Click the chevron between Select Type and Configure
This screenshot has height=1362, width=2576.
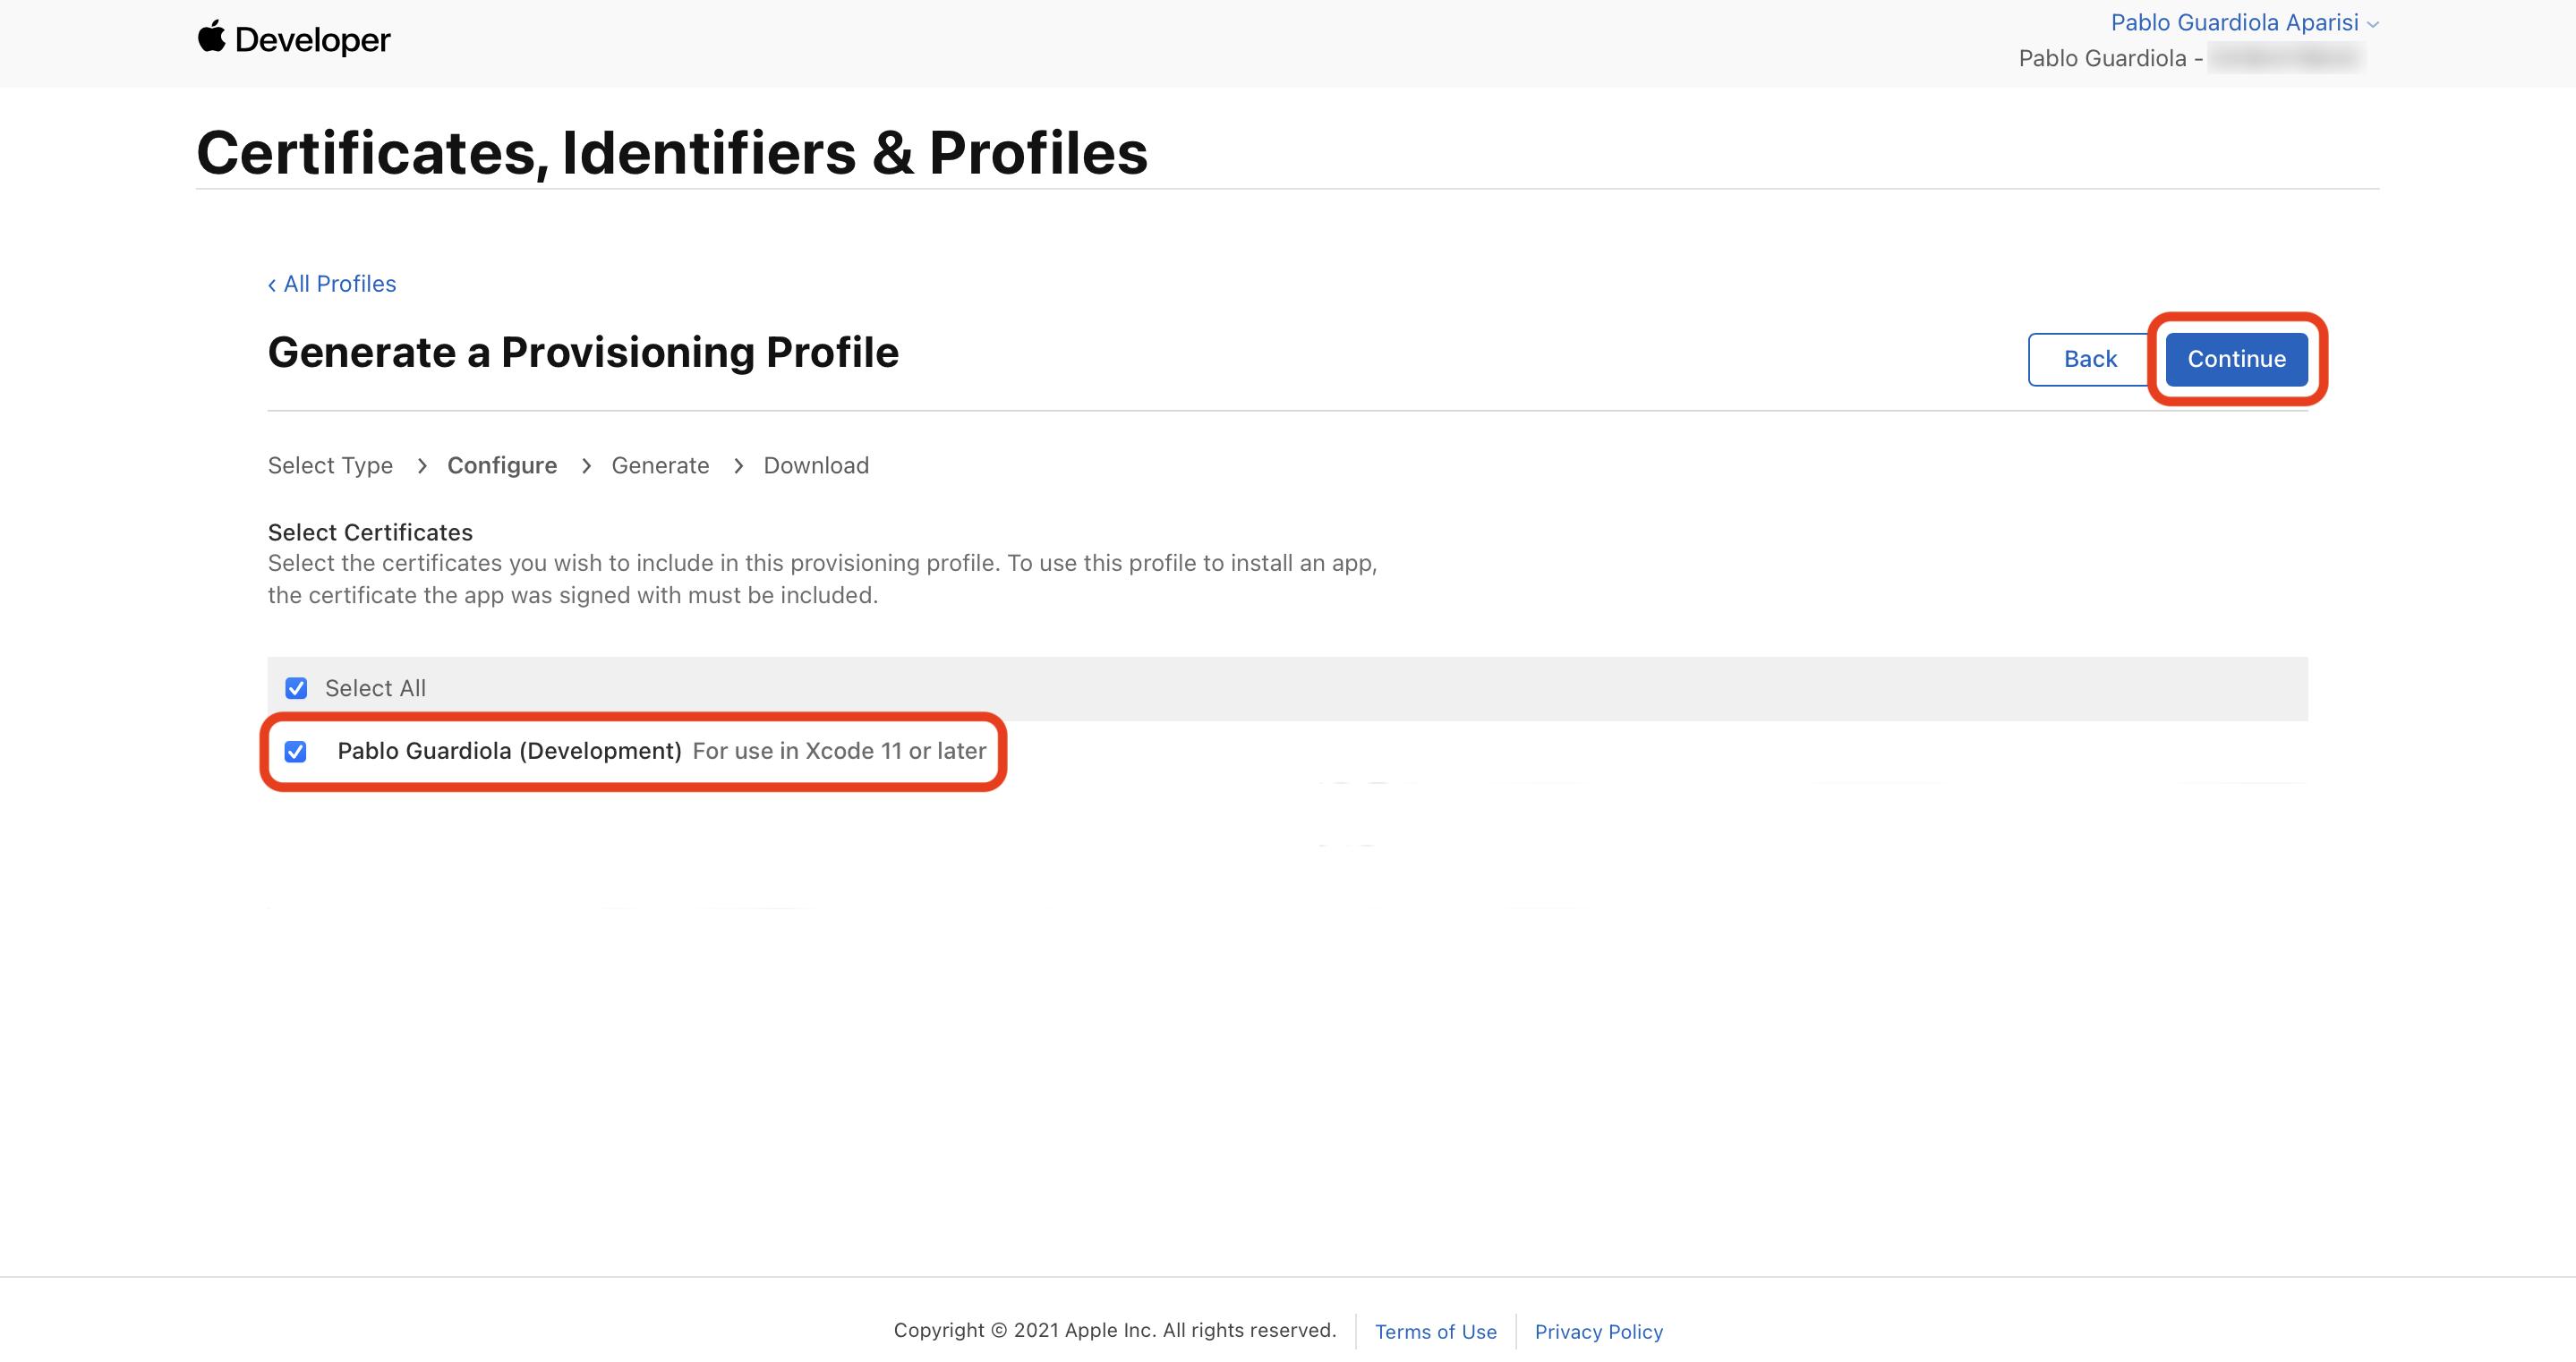click(x=422, y=466)
